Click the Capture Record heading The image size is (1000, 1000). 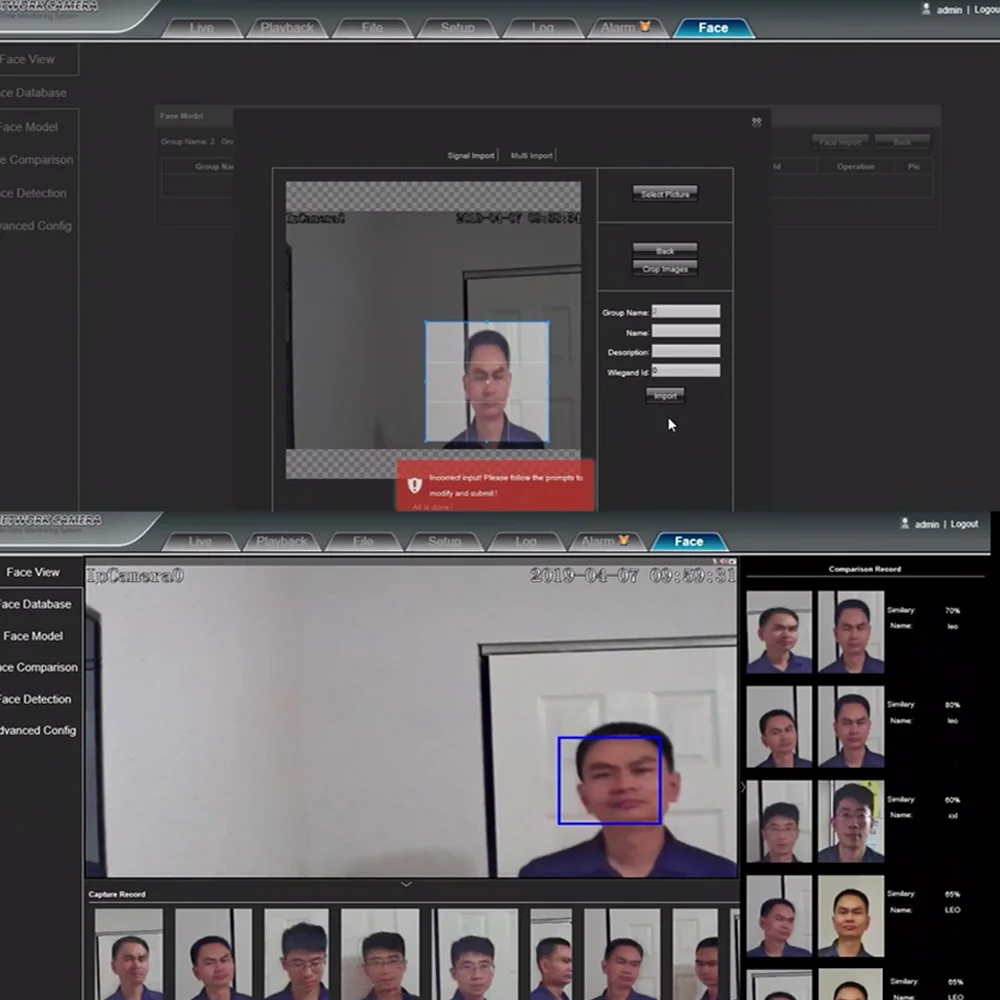click(x=117, y=894)
